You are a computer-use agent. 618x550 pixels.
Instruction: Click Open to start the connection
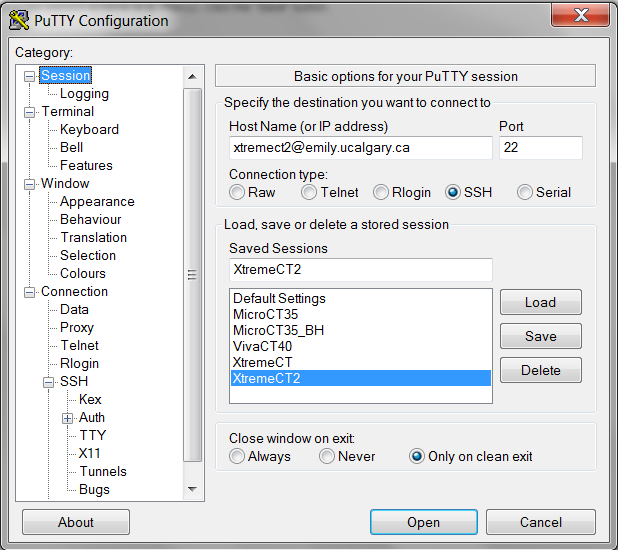pyautogui.click(x=424, y=522)
